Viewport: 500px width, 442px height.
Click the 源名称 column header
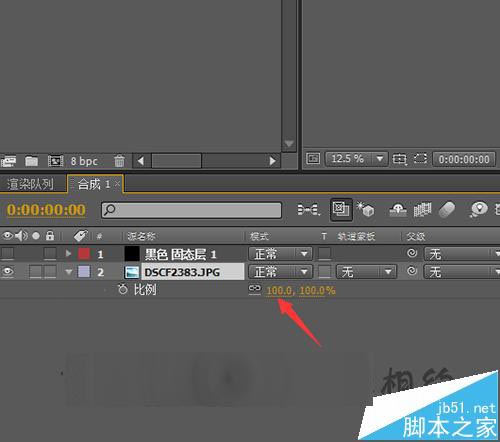pyautogui.click(x=141, y=237)
